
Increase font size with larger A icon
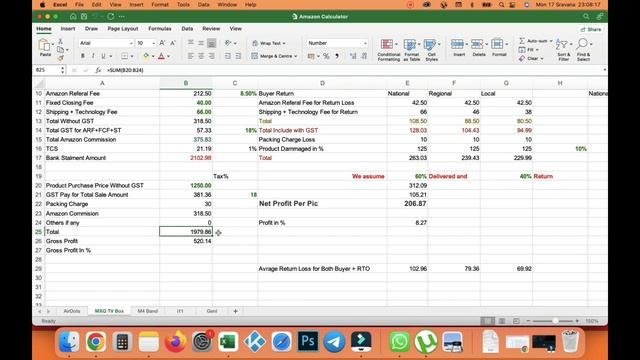[162, 43]
